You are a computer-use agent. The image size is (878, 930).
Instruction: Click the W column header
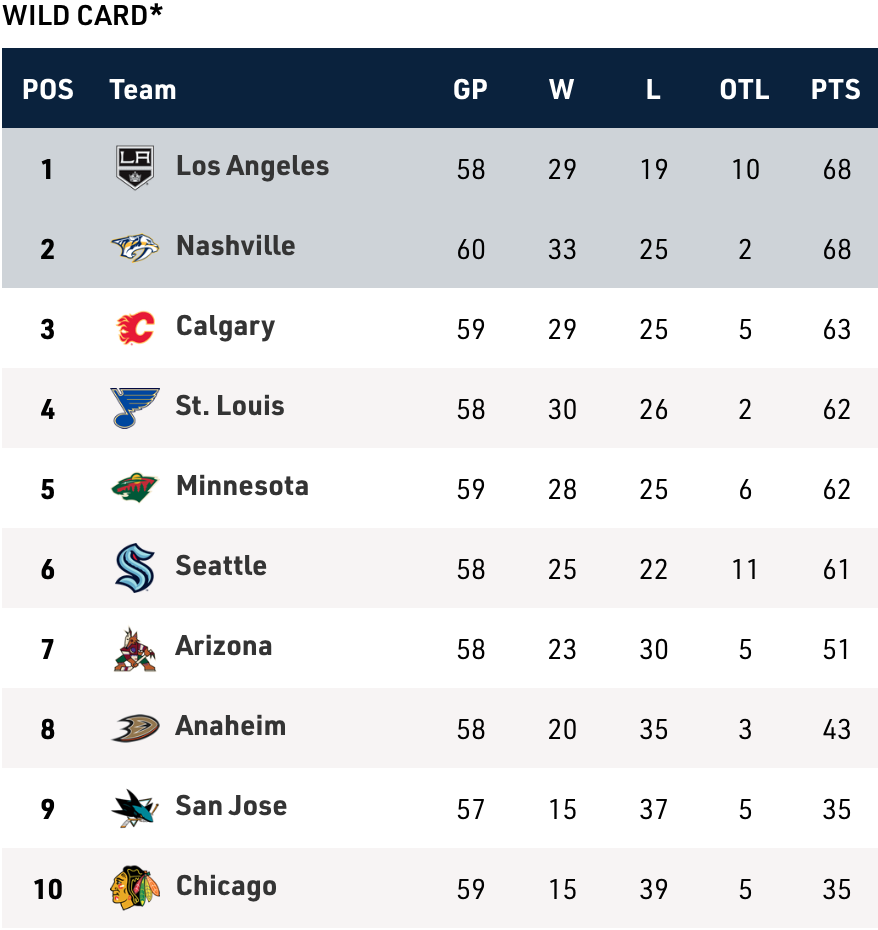[561, 89]
